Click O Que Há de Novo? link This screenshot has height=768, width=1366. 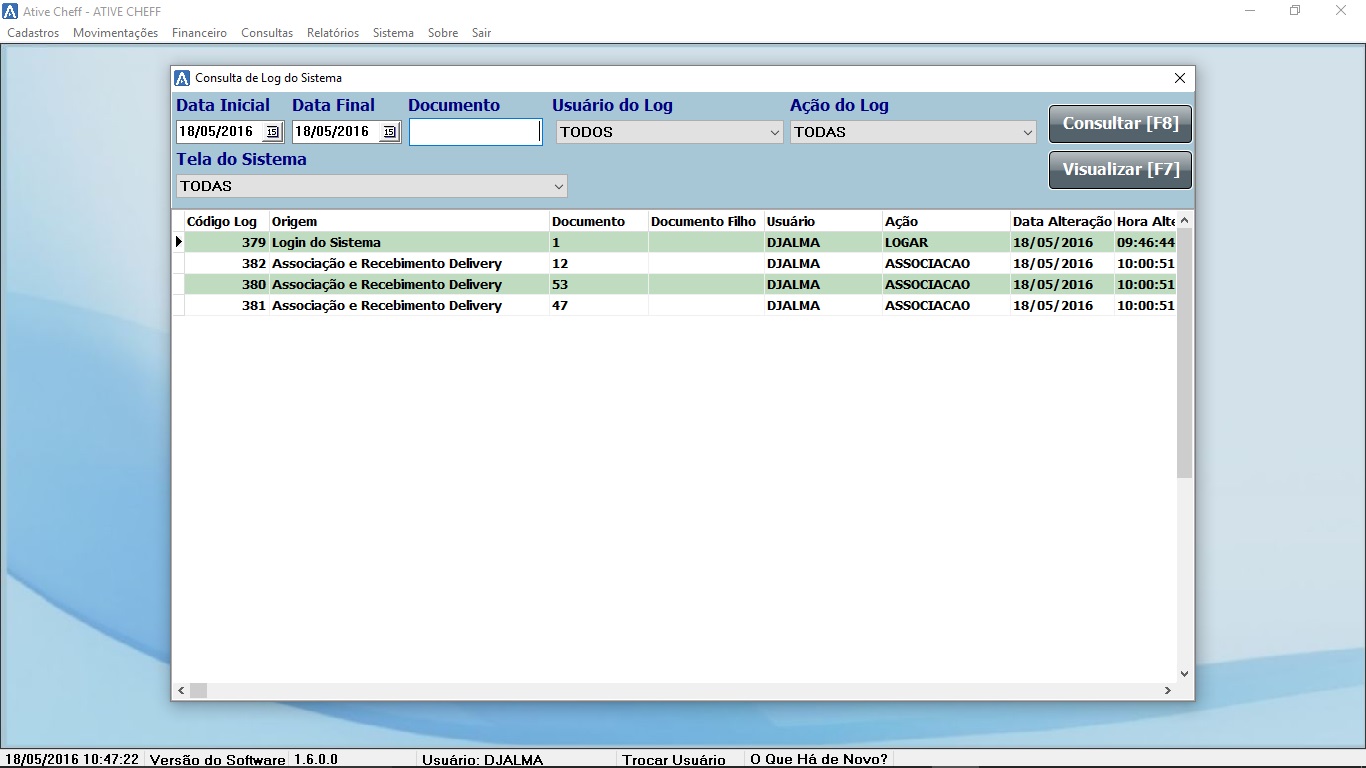point(819,760)
